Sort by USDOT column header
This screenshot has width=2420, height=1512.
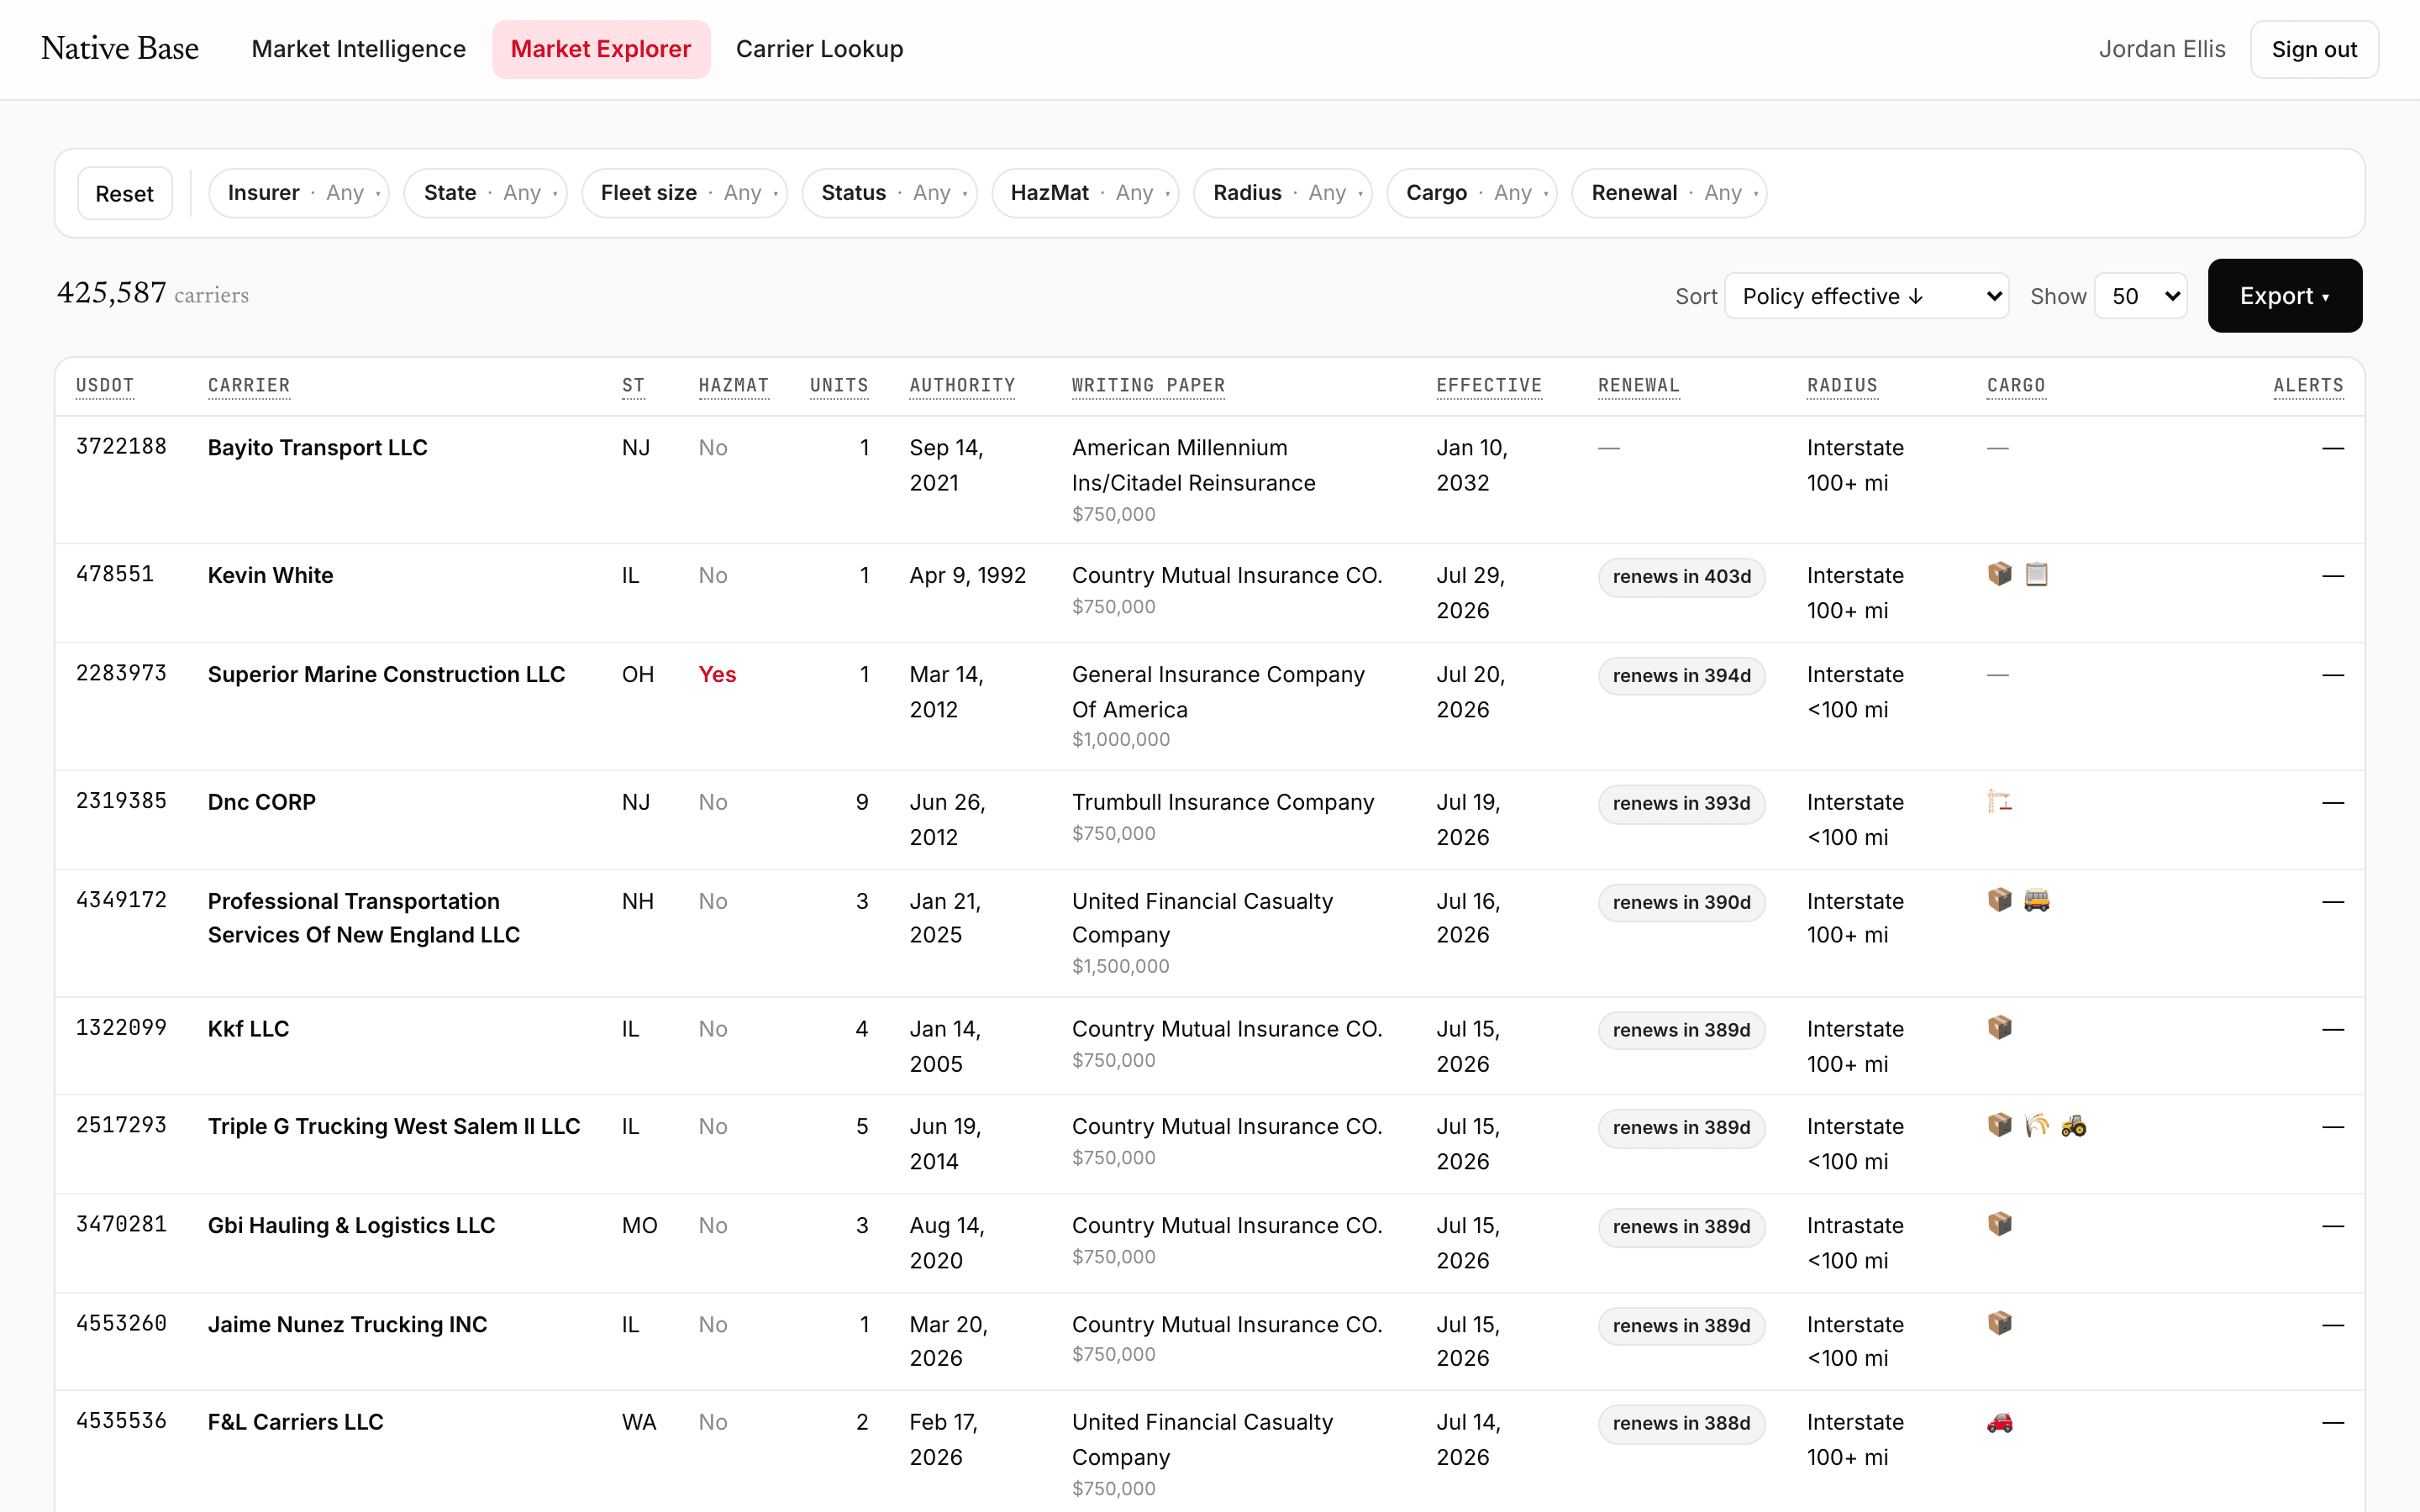click(105, 385)
